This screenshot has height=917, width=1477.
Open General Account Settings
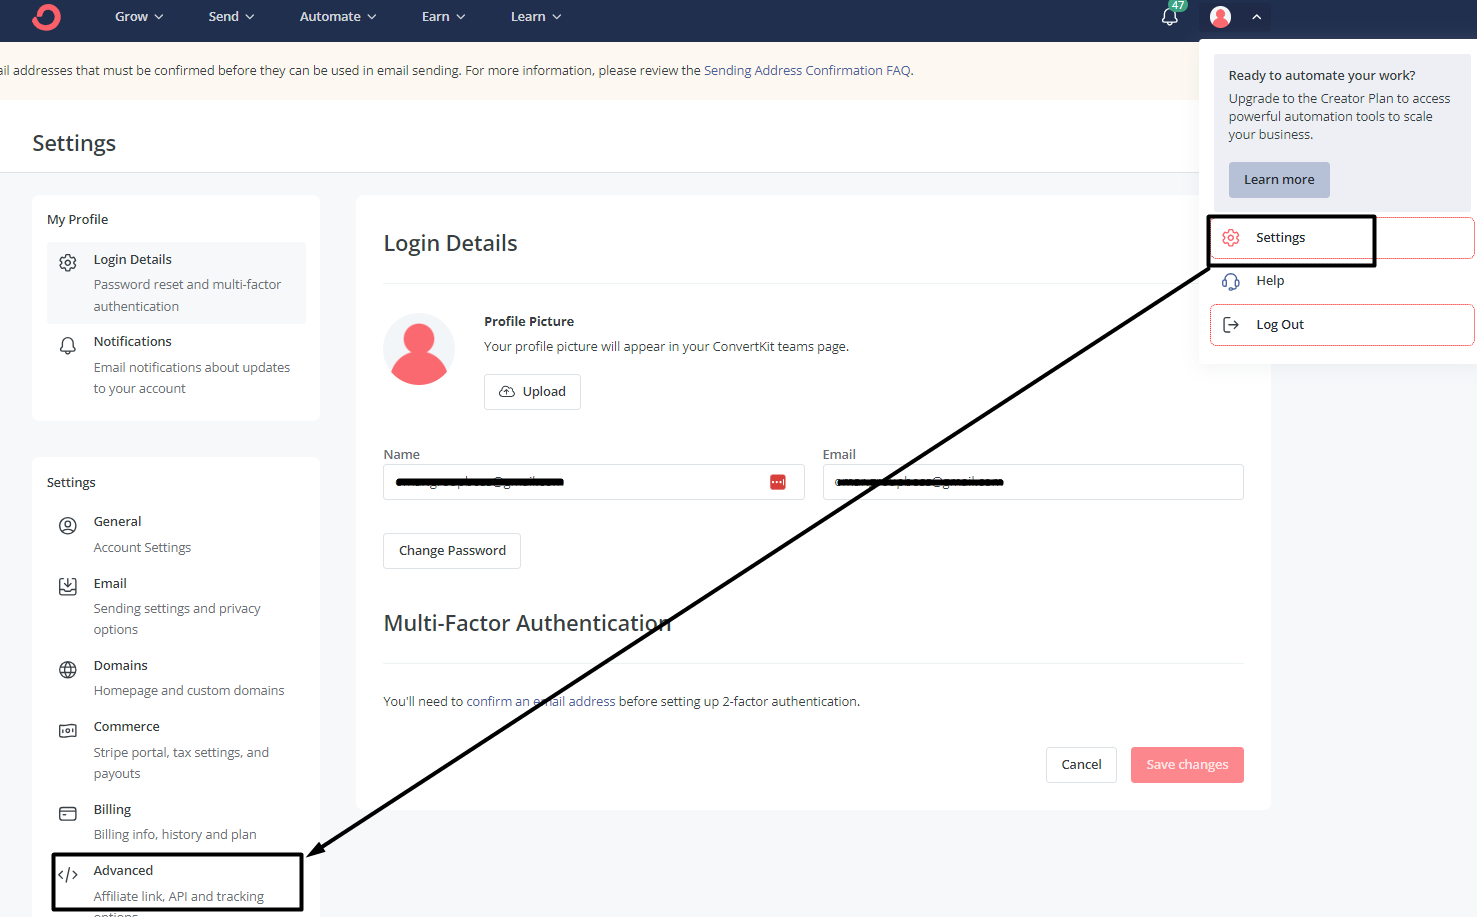pyautogui.click(x=176, y=534)
